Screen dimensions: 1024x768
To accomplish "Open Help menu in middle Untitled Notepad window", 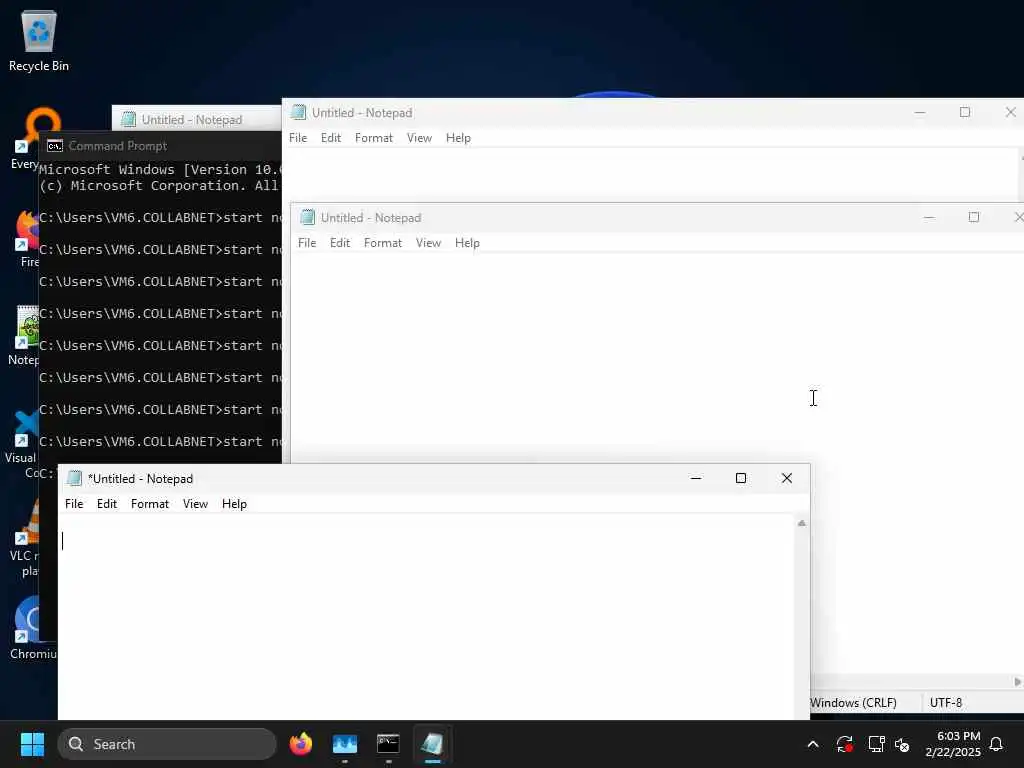I will click(x=467, y=243).
